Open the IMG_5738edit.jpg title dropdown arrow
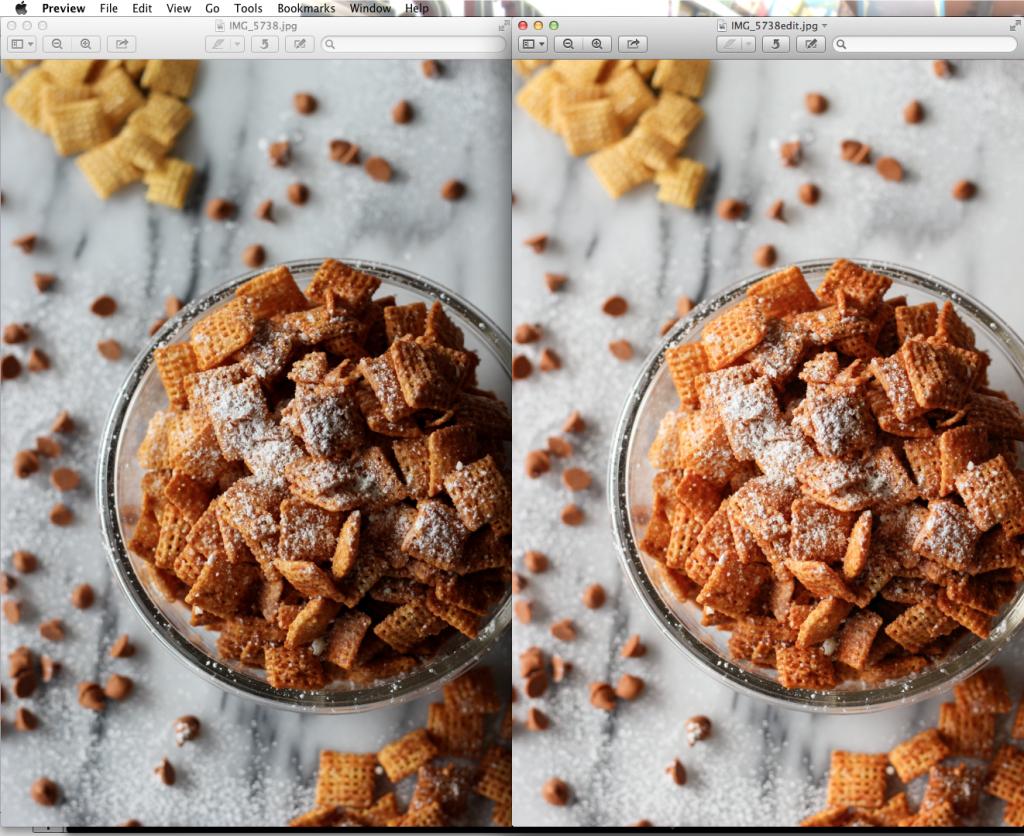The image size is (1024, 836). (x=824, y=25)
